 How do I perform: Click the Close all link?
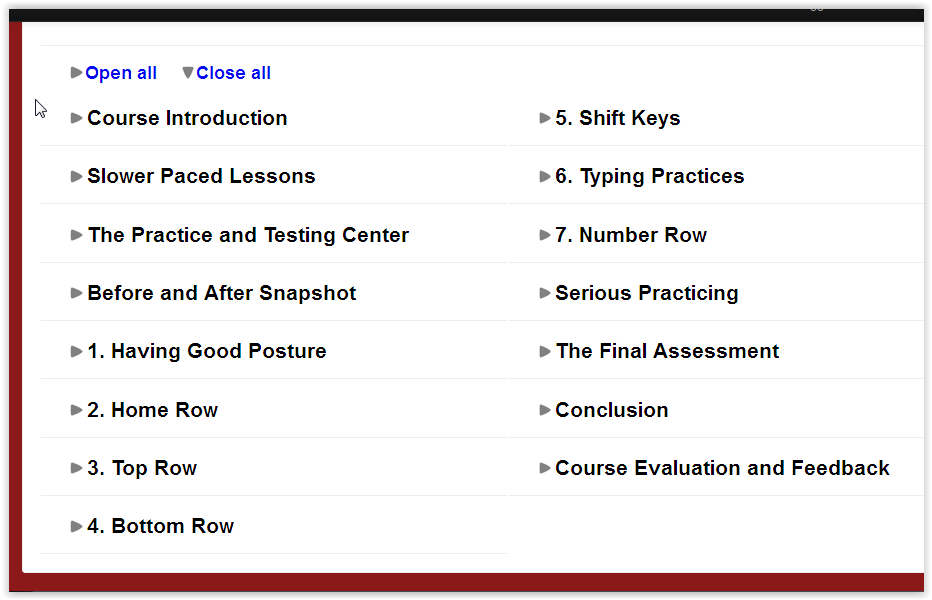pos(233,72)
